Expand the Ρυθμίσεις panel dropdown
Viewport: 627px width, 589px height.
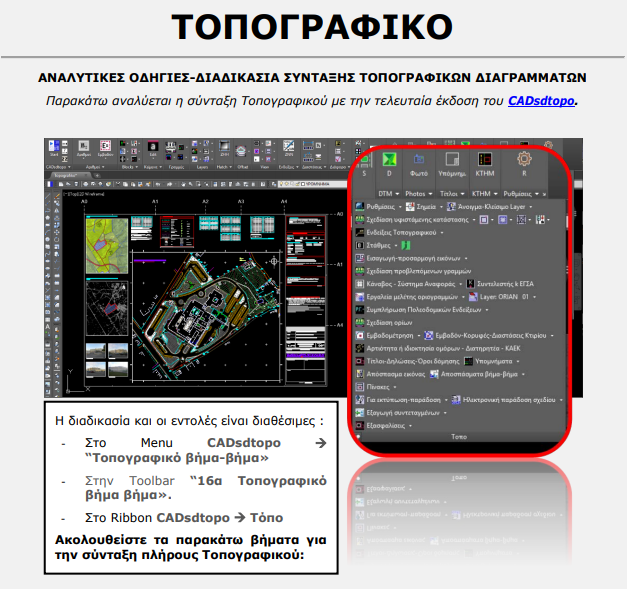pyautogui.click(x=537, y=194)
